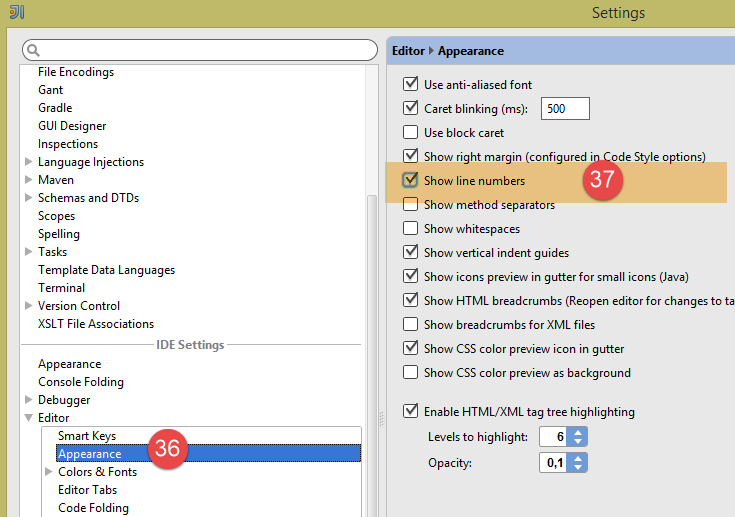The image size is (735, 517).
Task: Collapse the Editor tree node
Action: (29, 418)
